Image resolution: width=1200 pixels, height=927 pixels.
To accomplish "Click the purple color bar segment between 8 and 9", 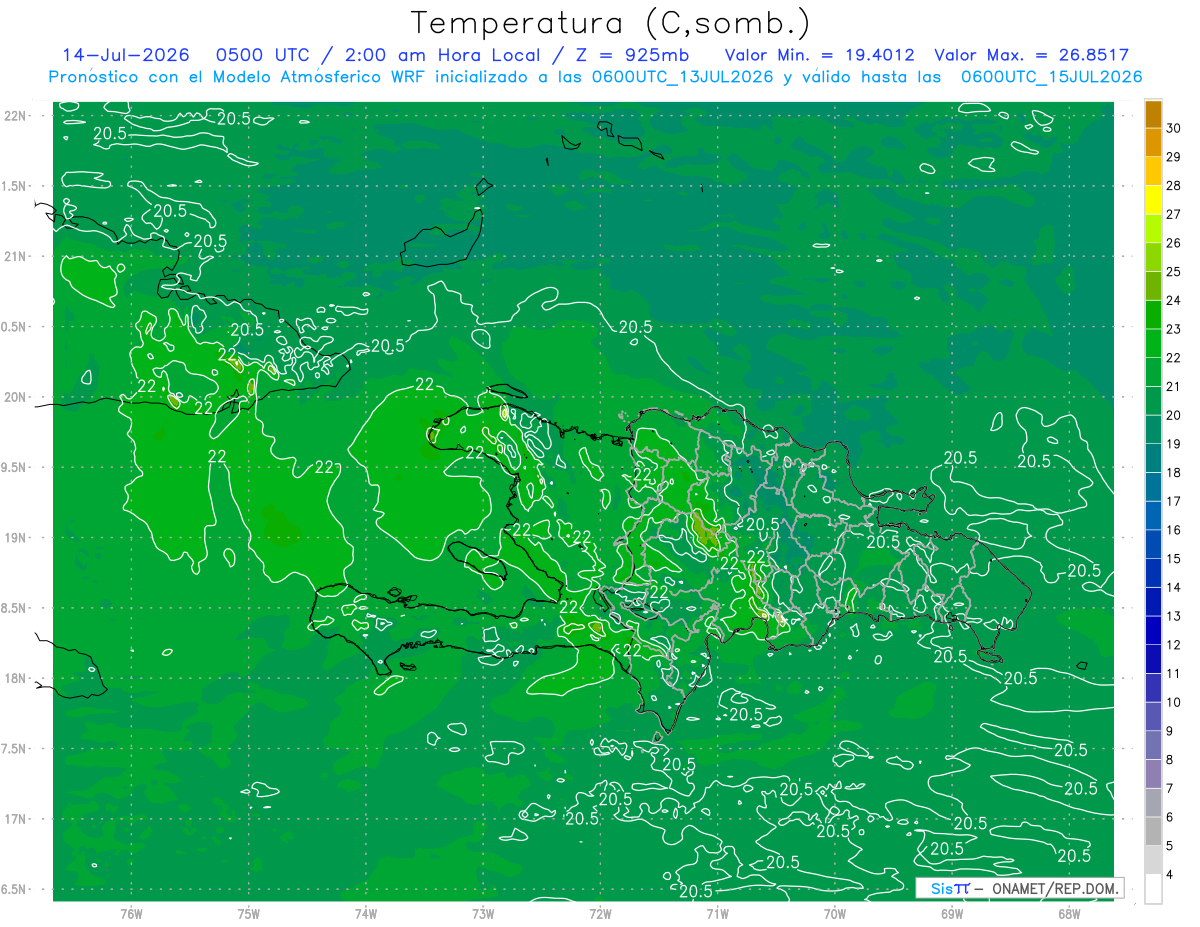I will click(x=1153, y=745).
